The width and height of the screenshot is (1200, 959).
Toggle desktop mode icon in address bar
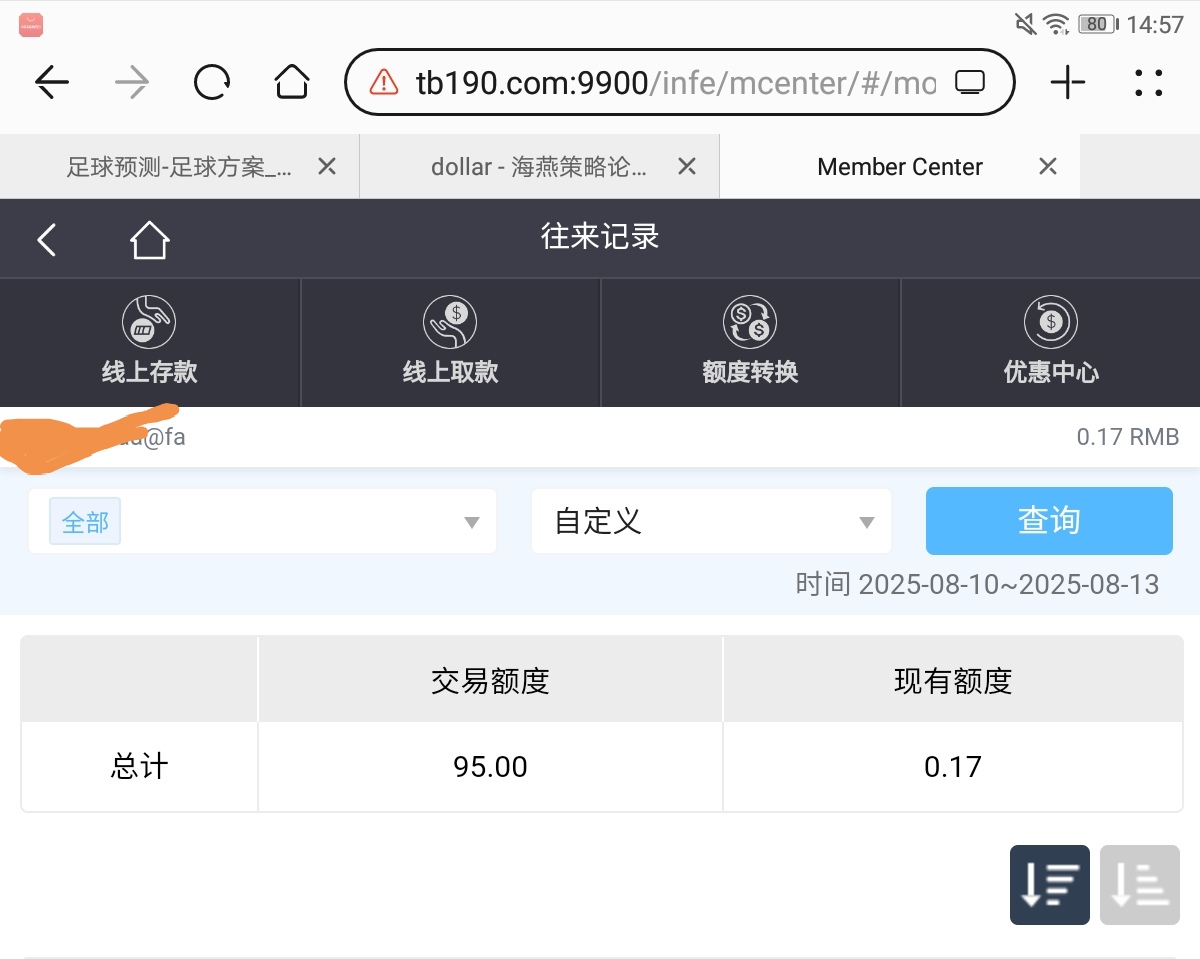click(970, 83)
